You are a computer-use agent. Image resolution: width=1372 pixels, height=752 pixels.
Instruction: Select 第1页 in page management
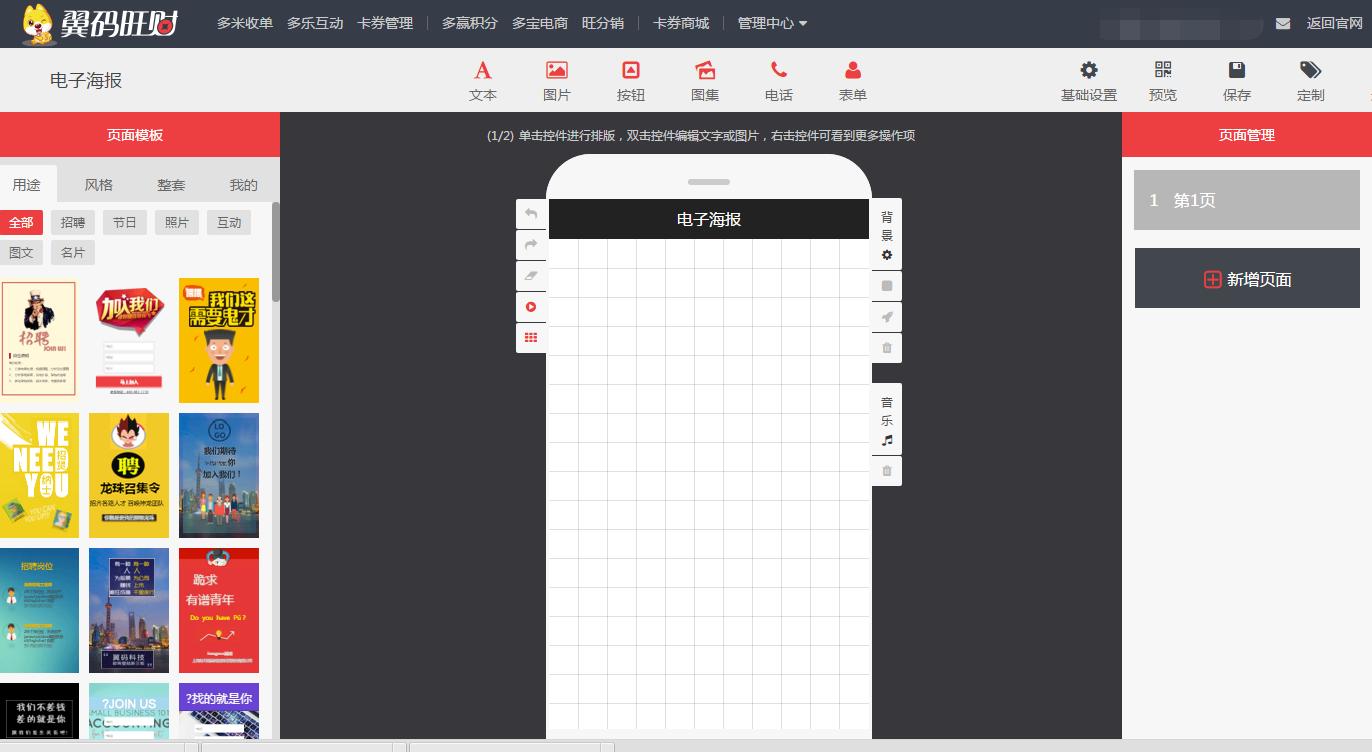(x=1247, y=200)
